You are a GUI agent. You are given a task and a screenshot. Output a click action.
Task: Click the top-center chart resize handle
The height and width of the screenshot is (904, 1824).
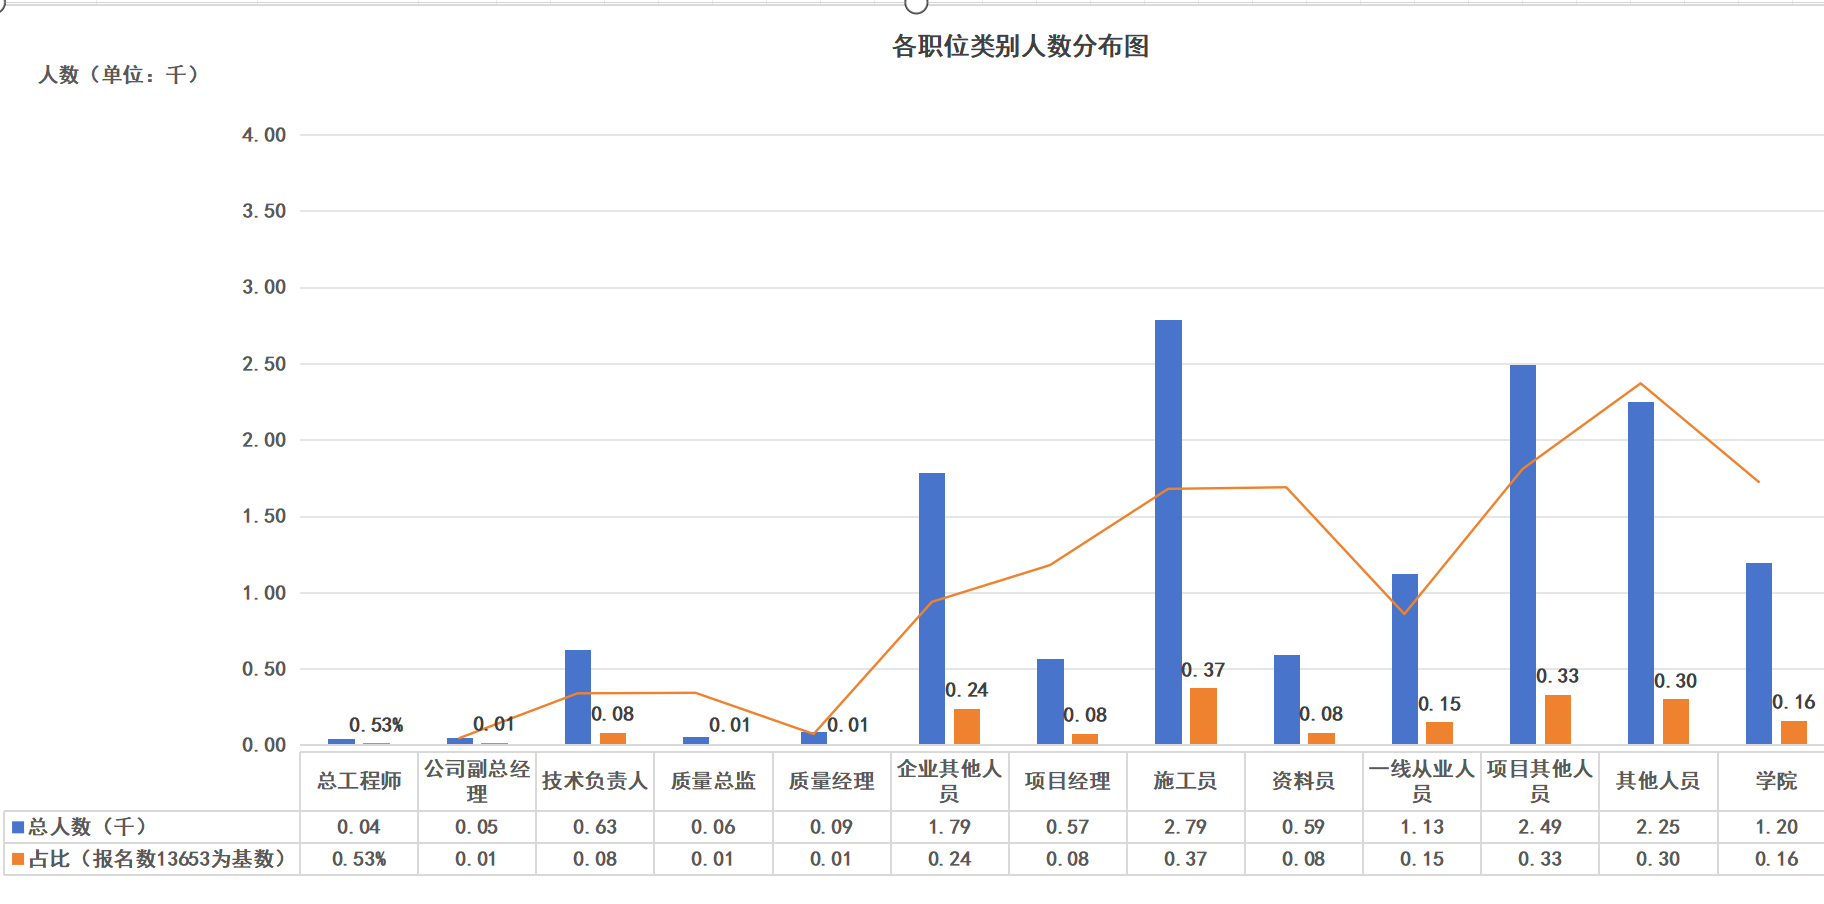(x=916, y=5)
